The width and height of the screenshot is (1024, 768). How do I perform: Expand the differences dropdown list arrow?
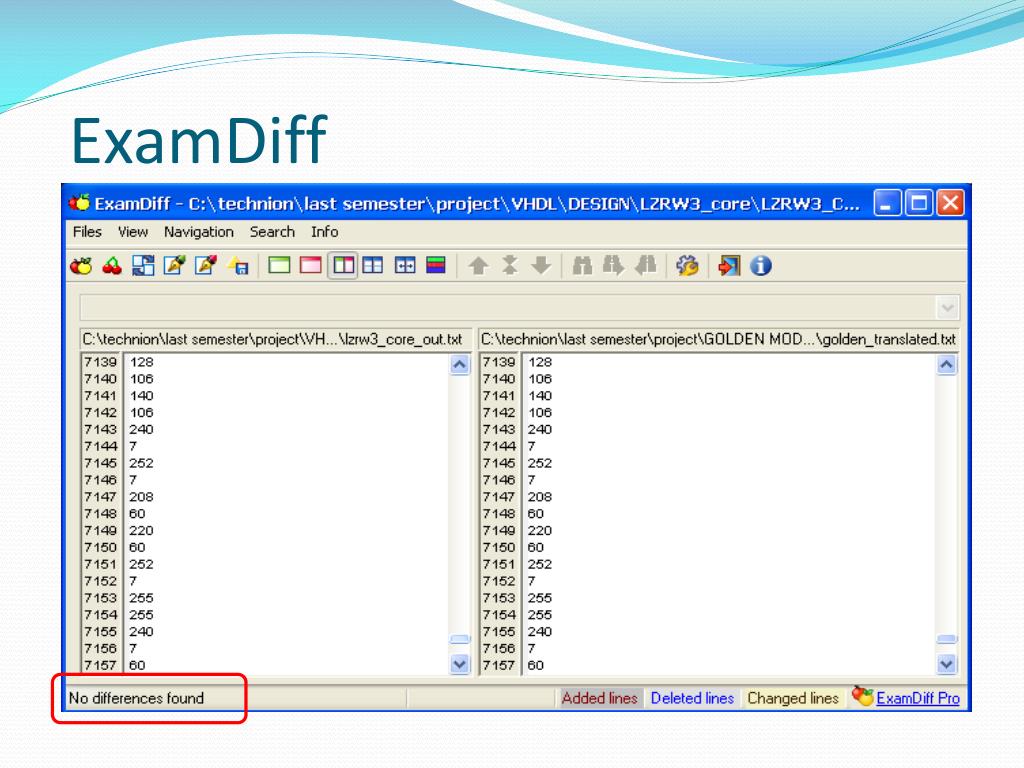coord(947,307)
